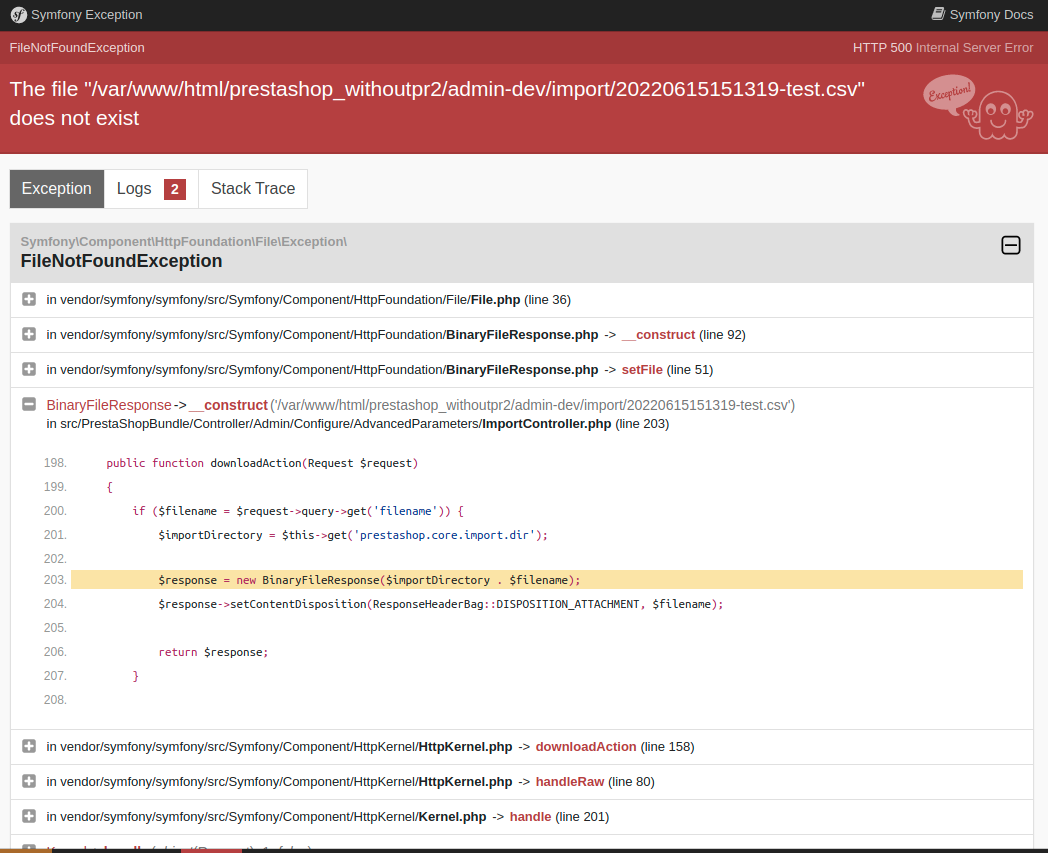Switch to the Logs tab

point(135,188)
